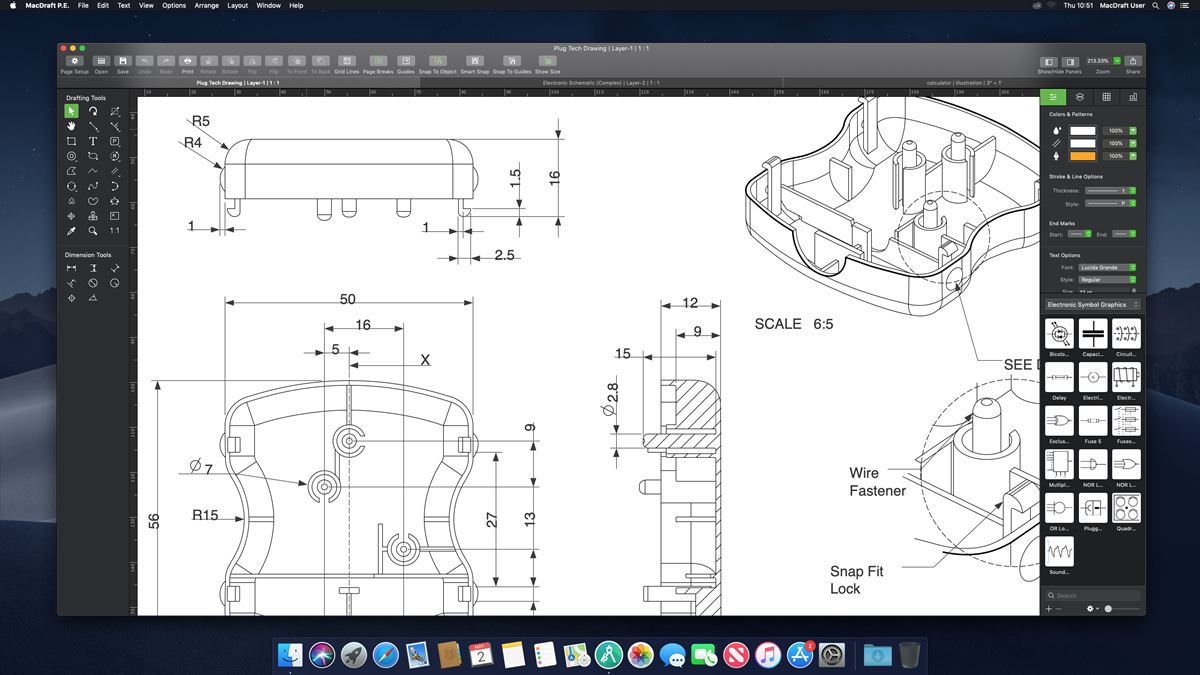1200x675 pixels.
Task: Open Safari from the Dock
Action: click(386, 655)
